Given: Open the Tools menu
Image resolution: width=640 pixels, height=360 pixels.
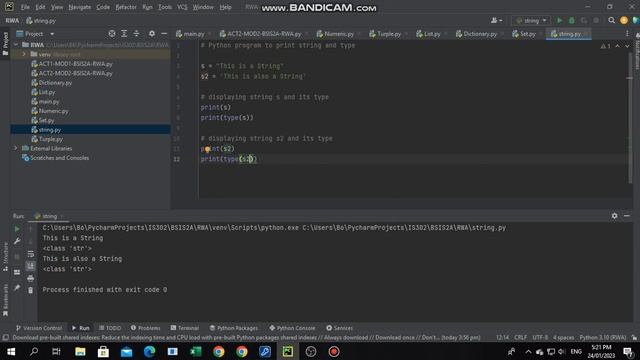Looking at the screenshot, I should tap(165, 7).
